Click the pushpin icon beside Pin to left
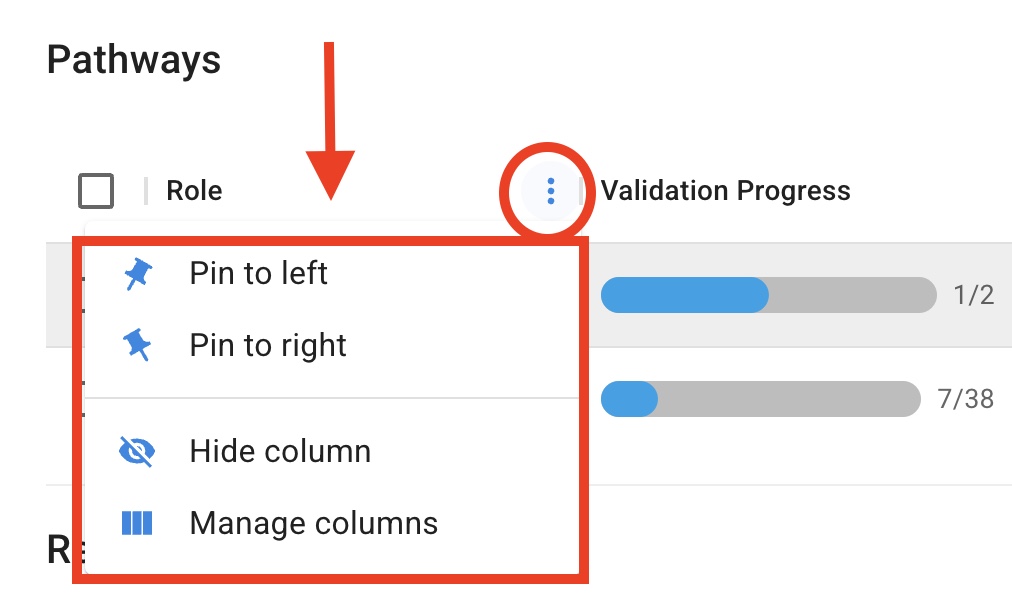 point(137,273)
